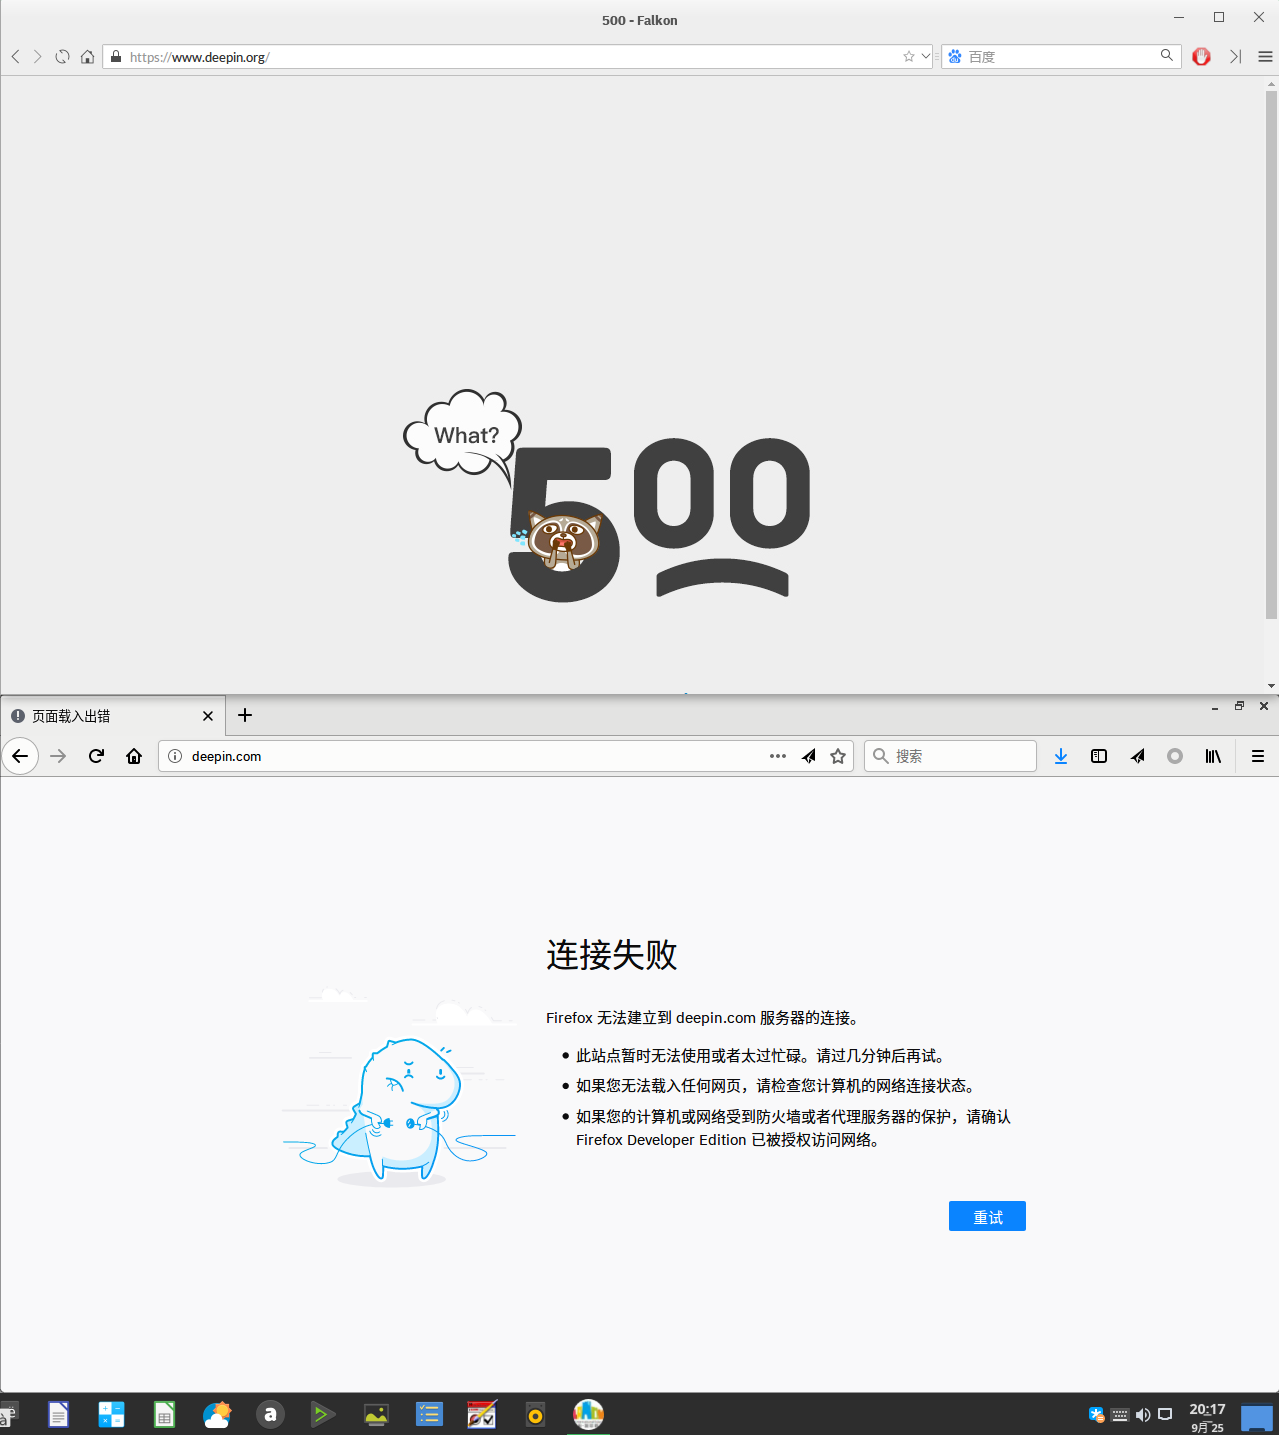Go forward in the Falkon window
1279x1435 pixels.
(x=38, y=57)
